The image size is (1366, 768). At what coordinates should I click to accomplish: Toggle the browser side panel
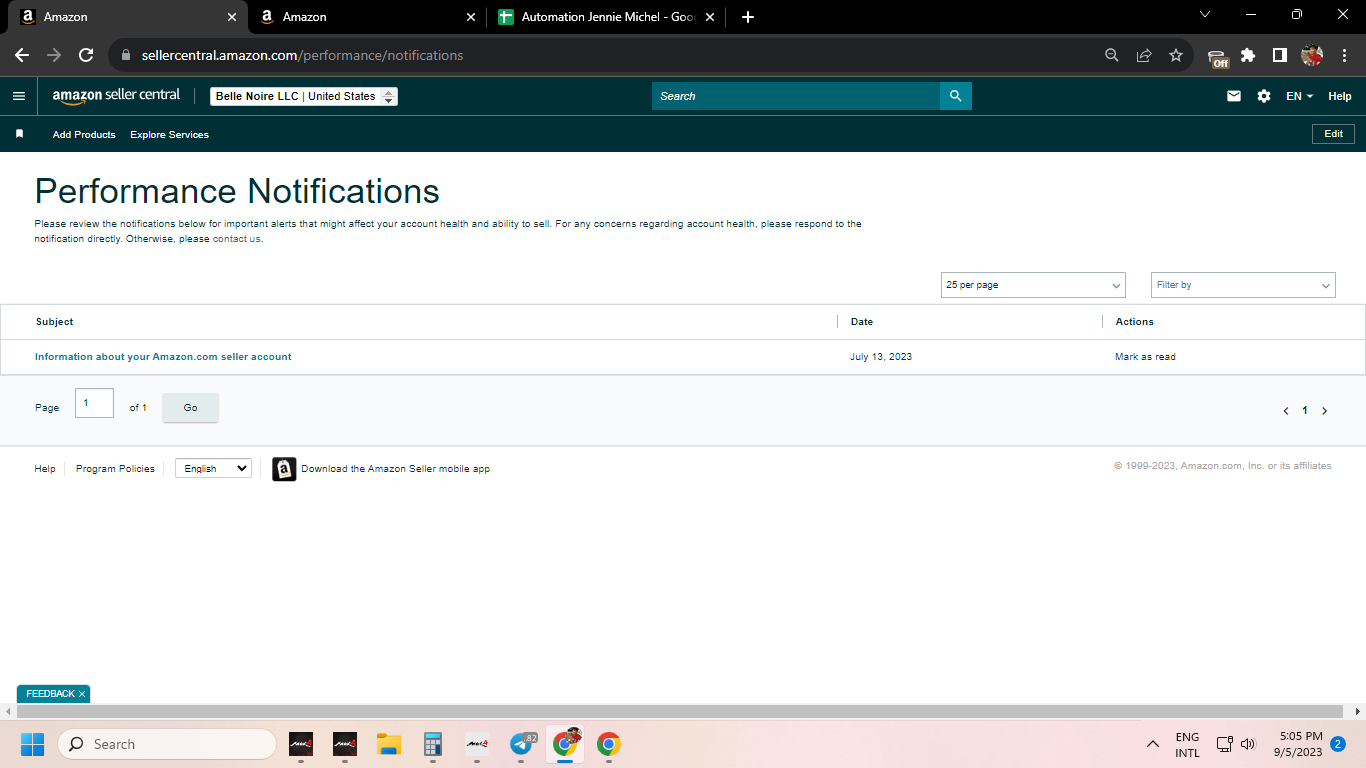[x=1279, y=55]
